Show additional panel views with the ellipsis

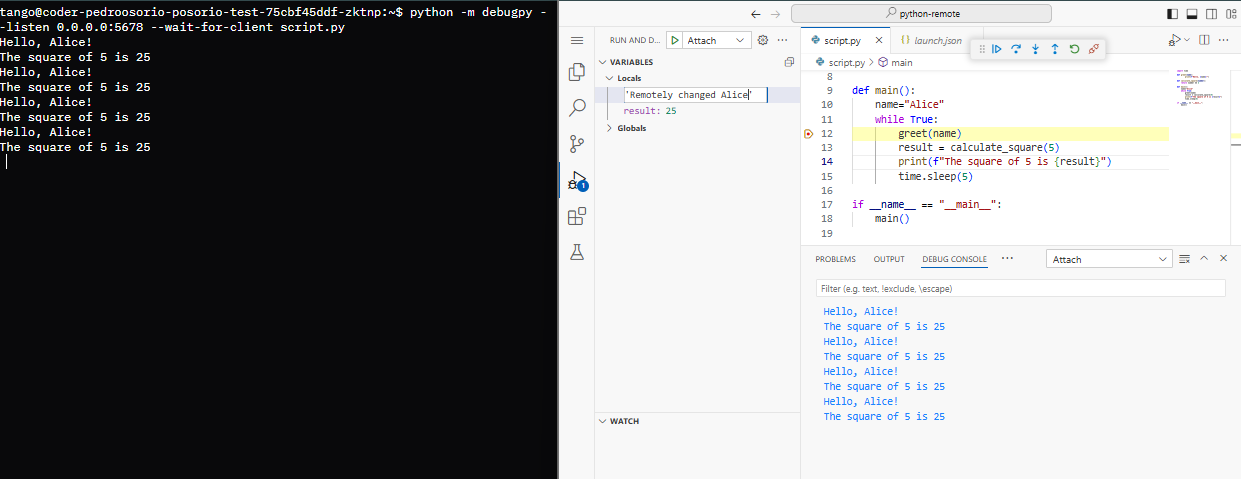[x=1007, y=259]
